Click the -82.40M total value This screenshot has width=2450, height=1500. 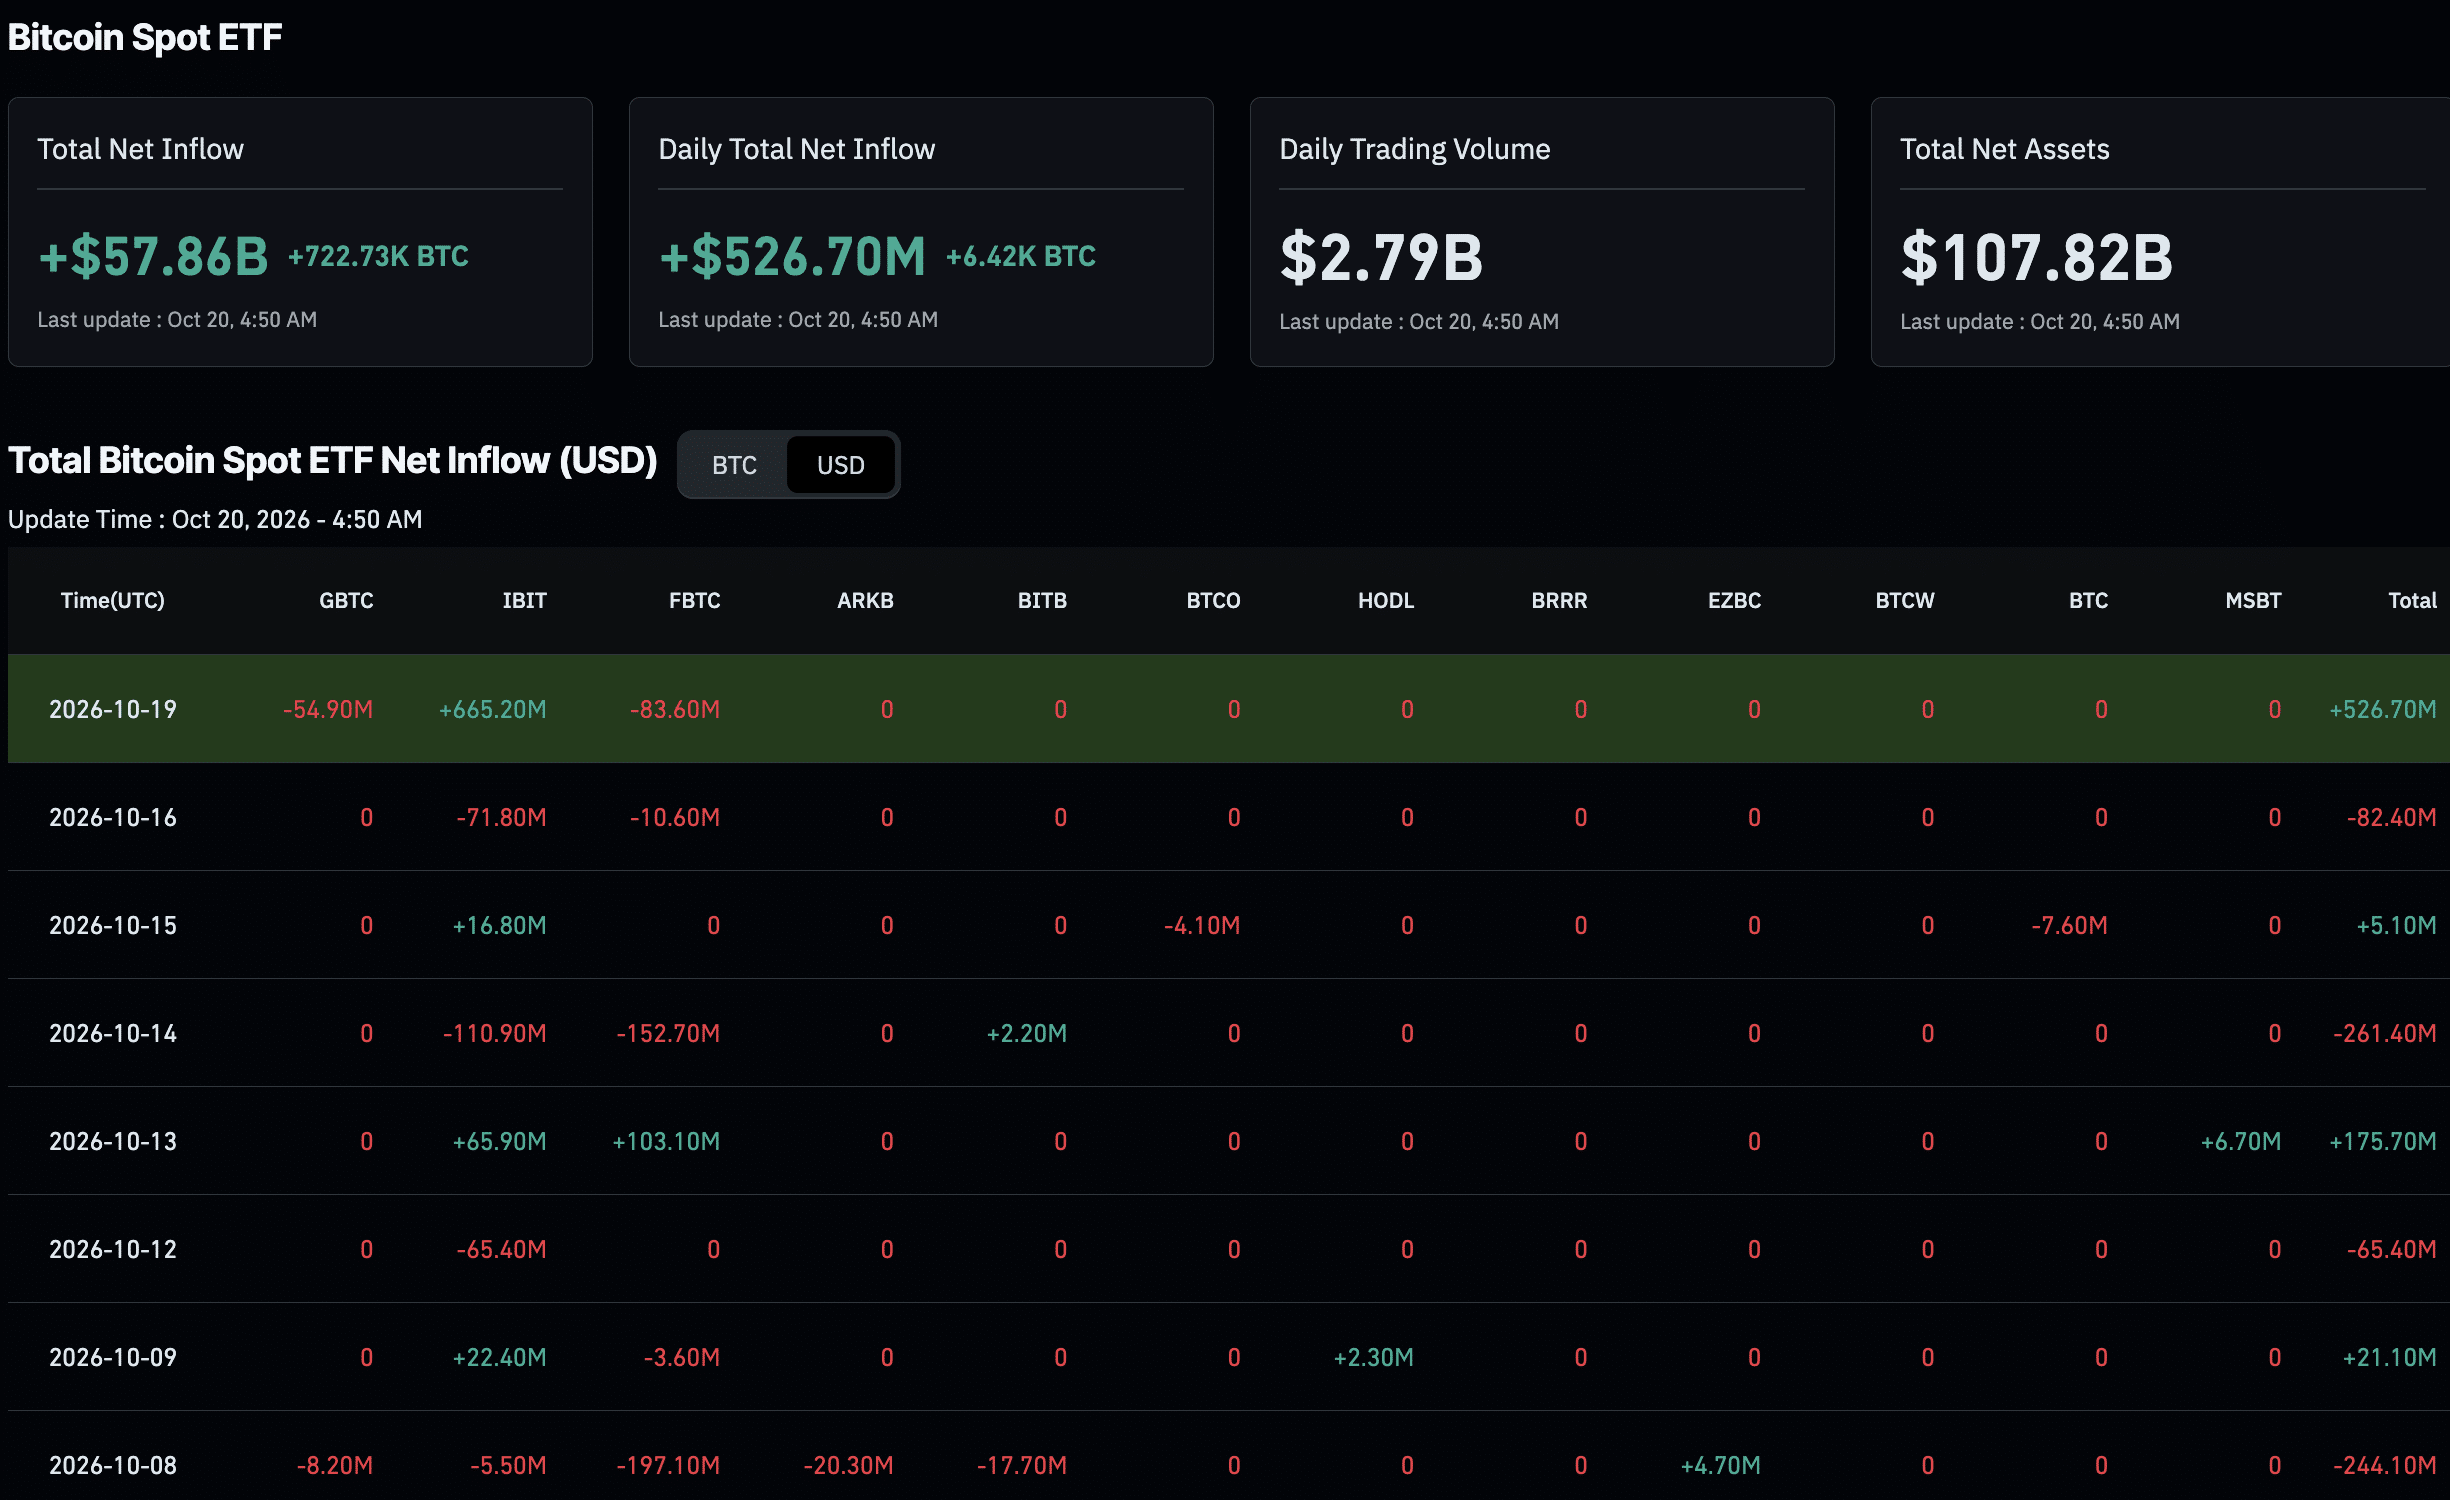pyautogui.click(x=2392, y=817)
